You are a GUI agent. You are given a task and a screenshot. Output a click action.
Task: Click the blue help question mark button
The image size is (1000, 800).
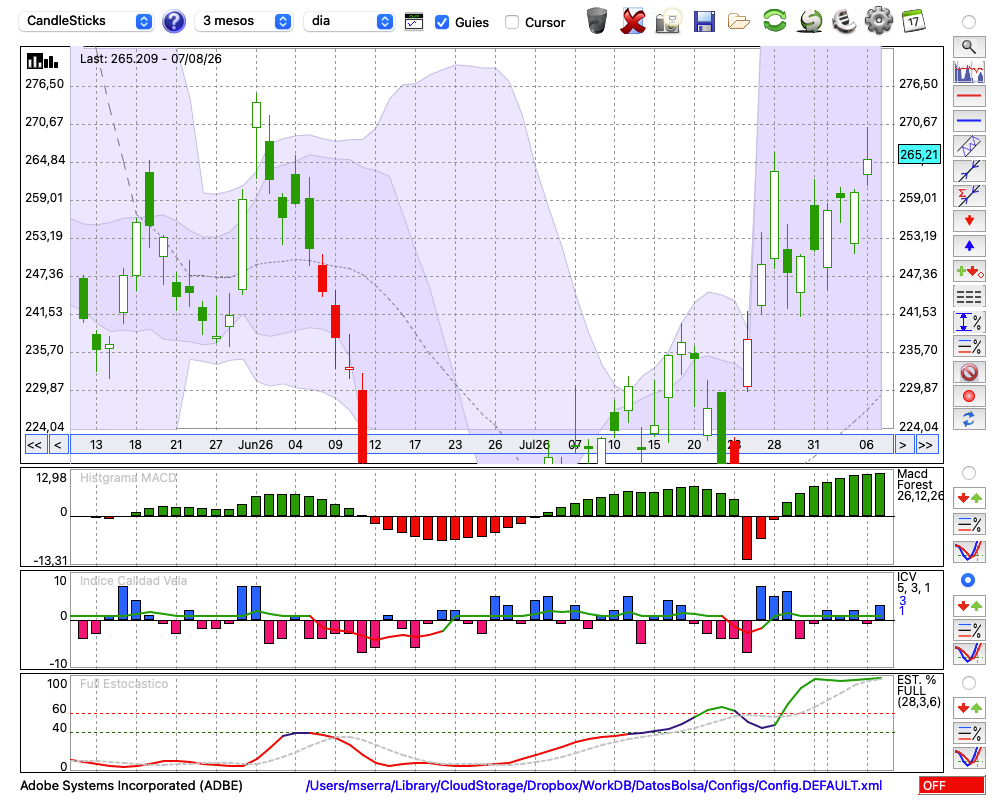(173, 22)
